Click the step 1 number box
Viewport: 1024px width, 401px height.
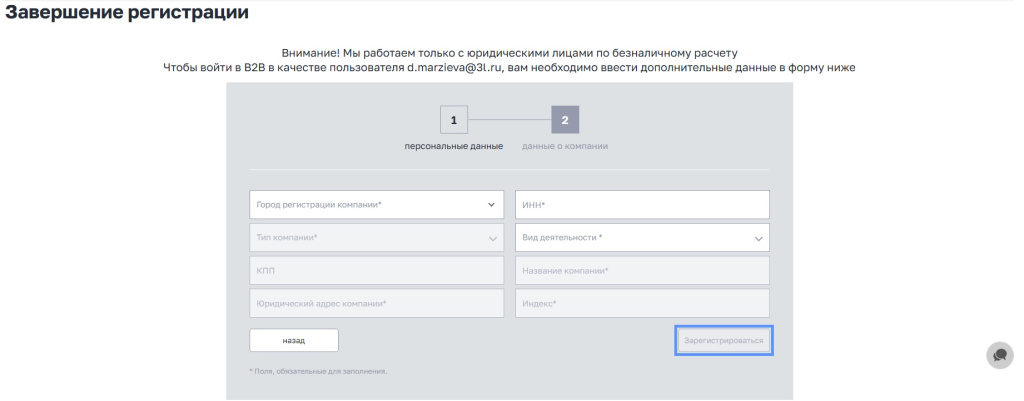(x=453, y=120)
